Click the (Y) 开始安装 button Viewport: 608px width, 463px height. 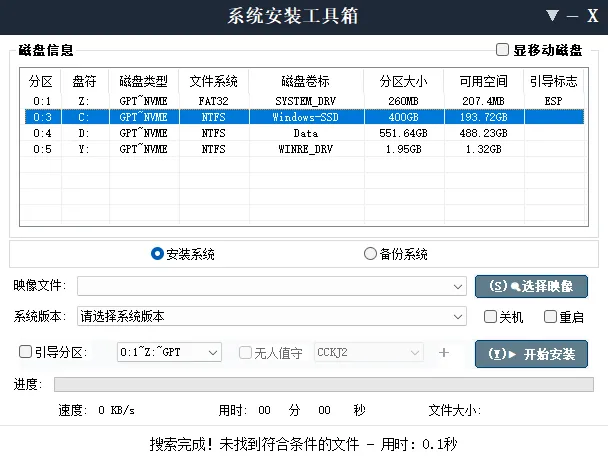click(531, 354)
